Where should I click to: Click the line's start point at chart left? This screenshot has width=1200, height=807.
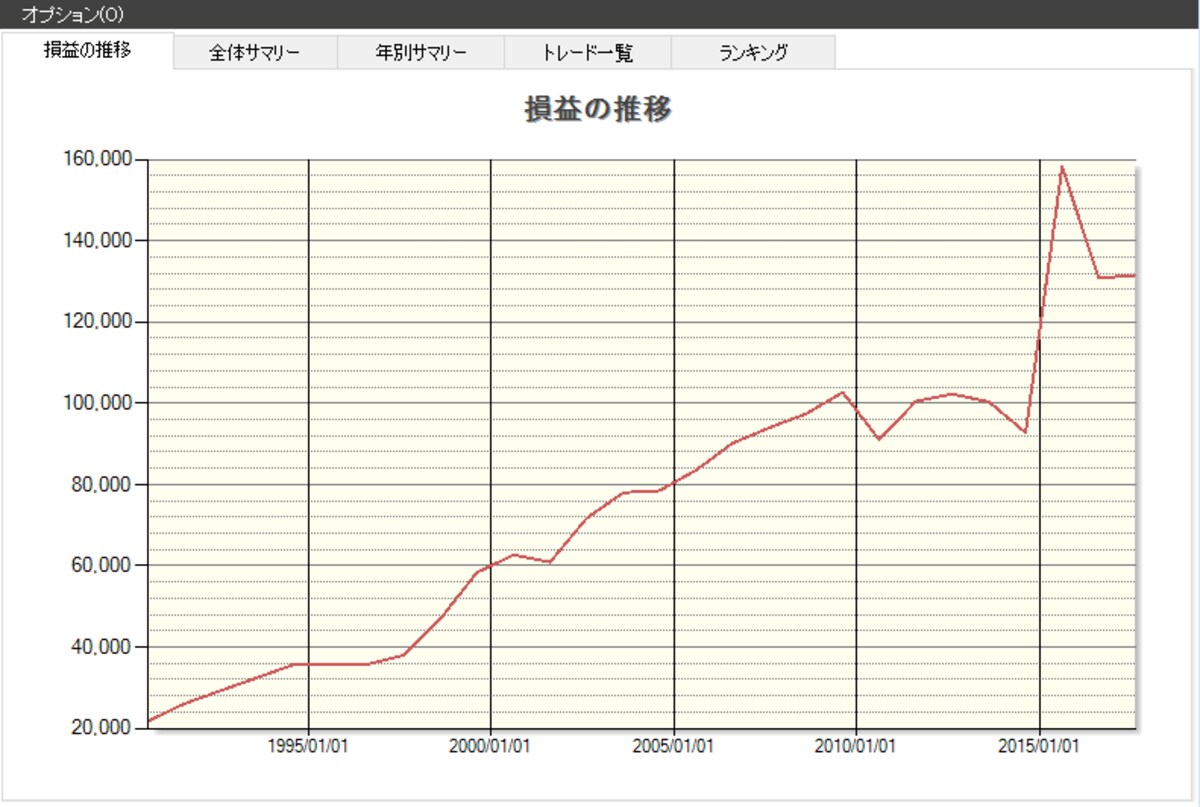click(149, 721)
